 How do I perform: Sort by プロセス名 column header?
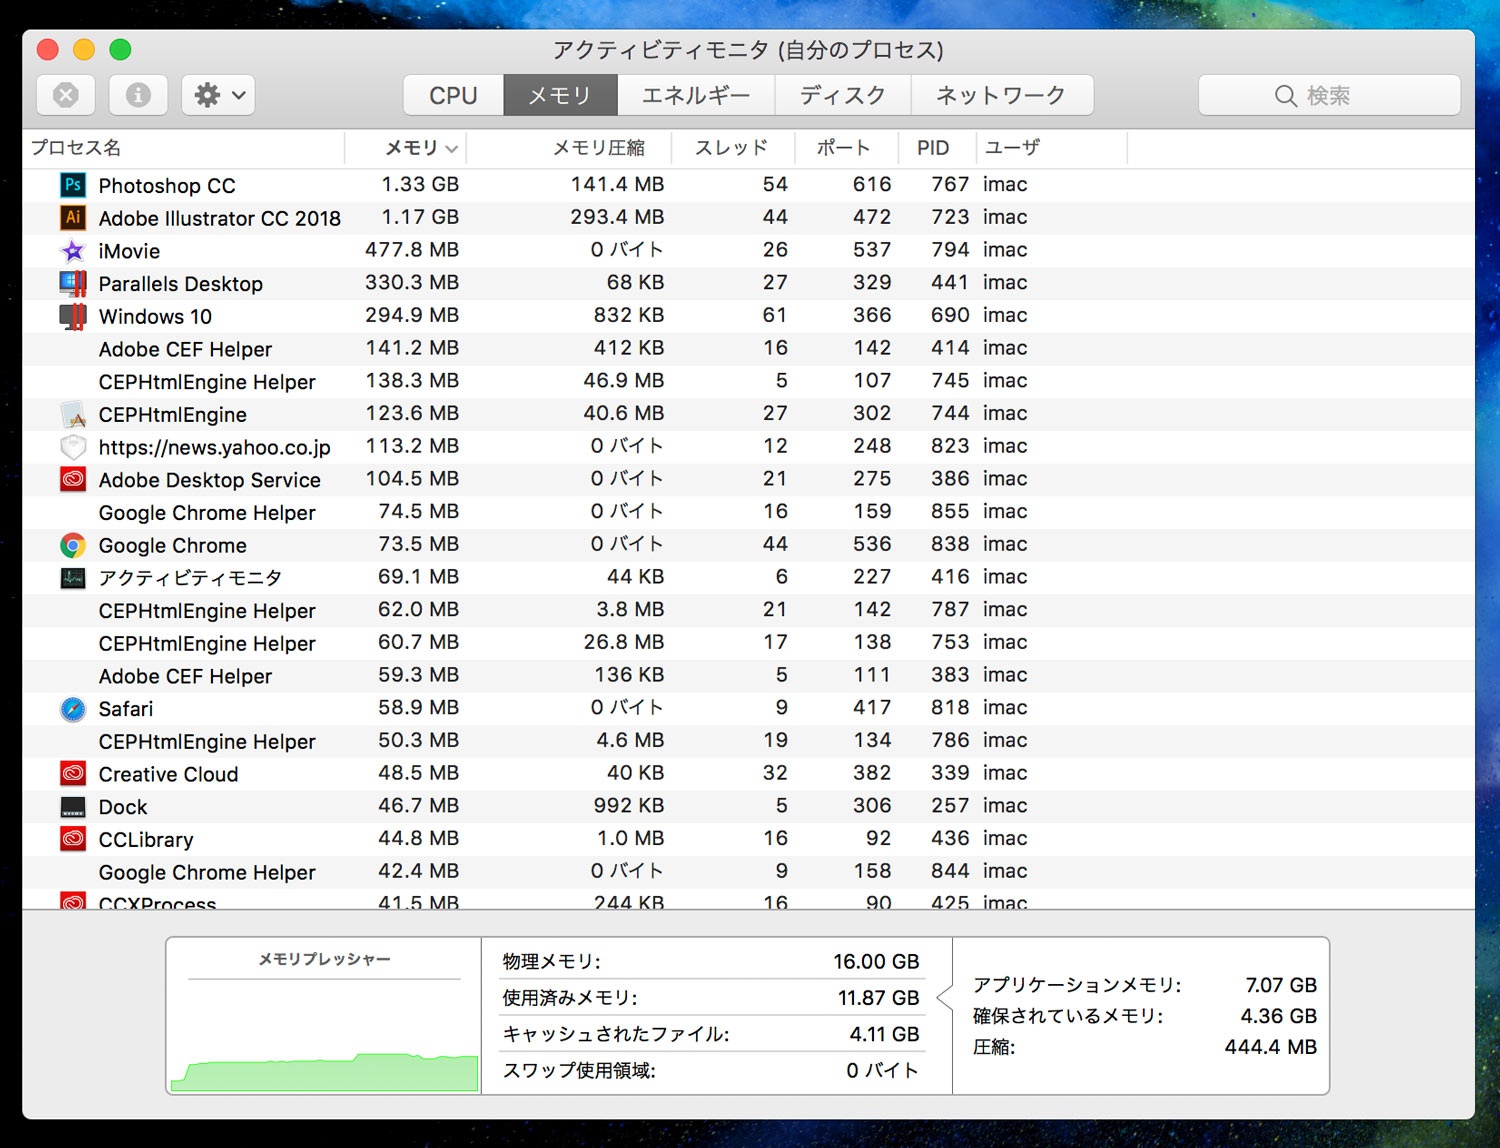[183, 148]
